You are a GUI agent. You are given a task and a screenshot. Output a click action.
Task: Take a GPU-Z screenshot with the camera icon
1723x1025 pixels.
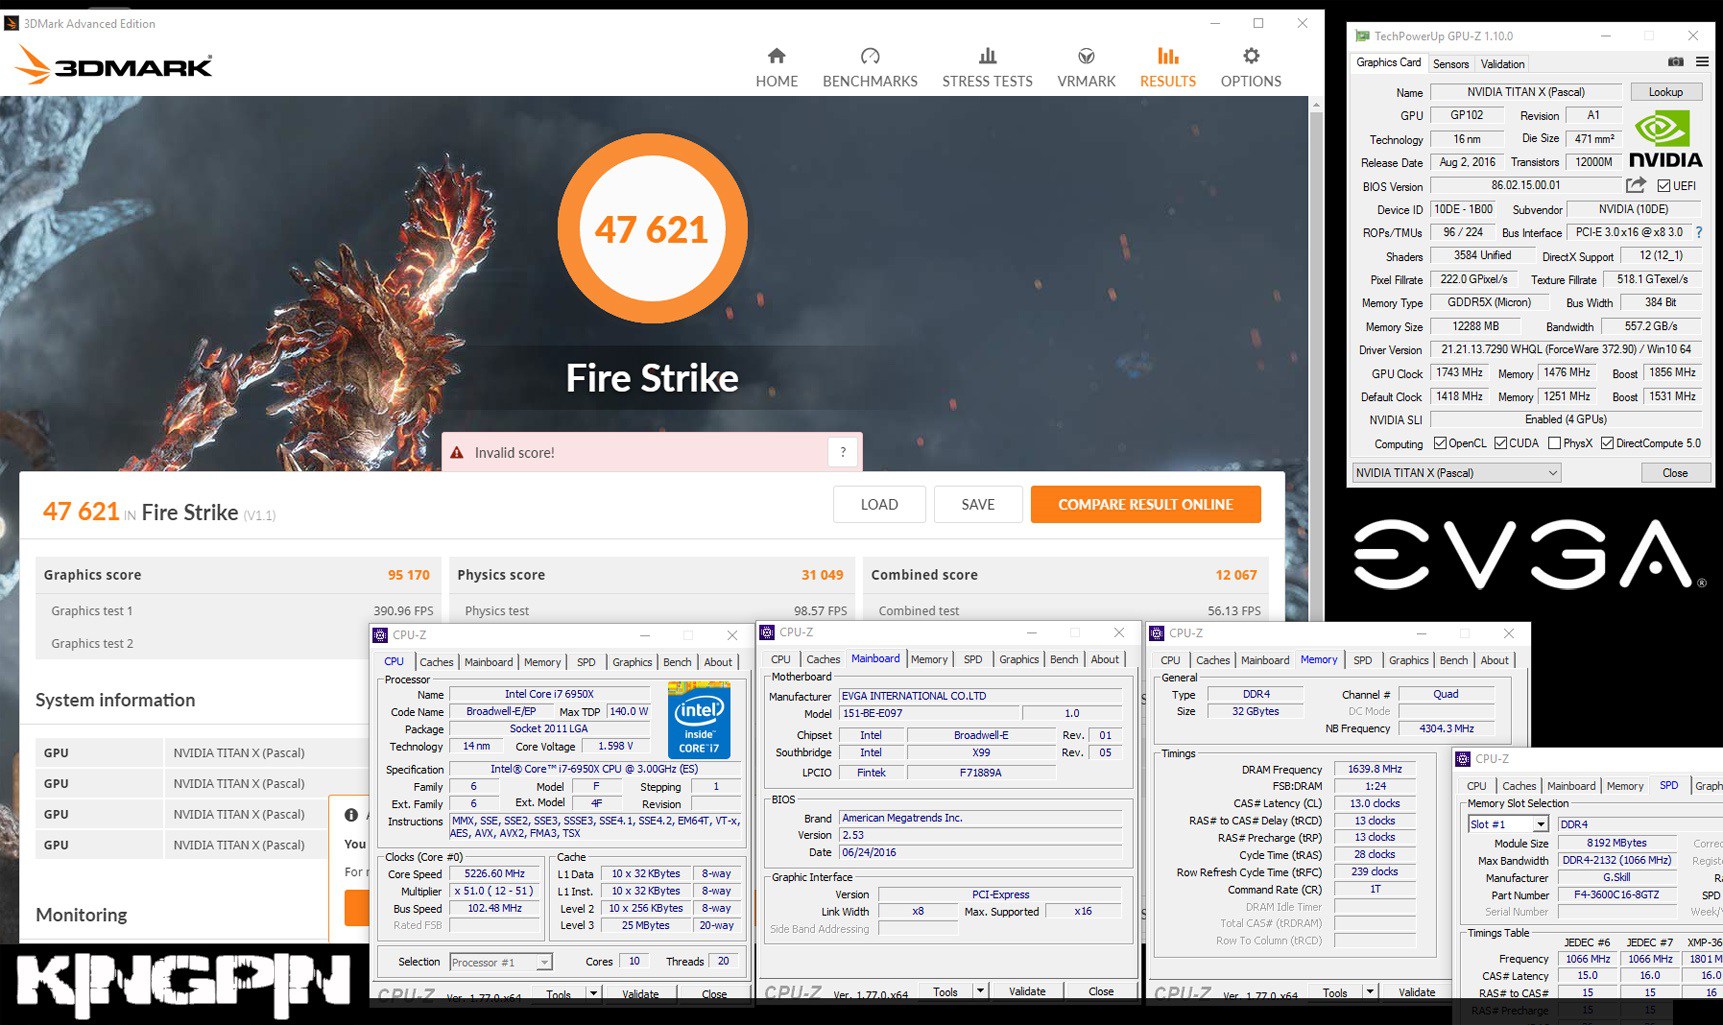(1676, 62)
